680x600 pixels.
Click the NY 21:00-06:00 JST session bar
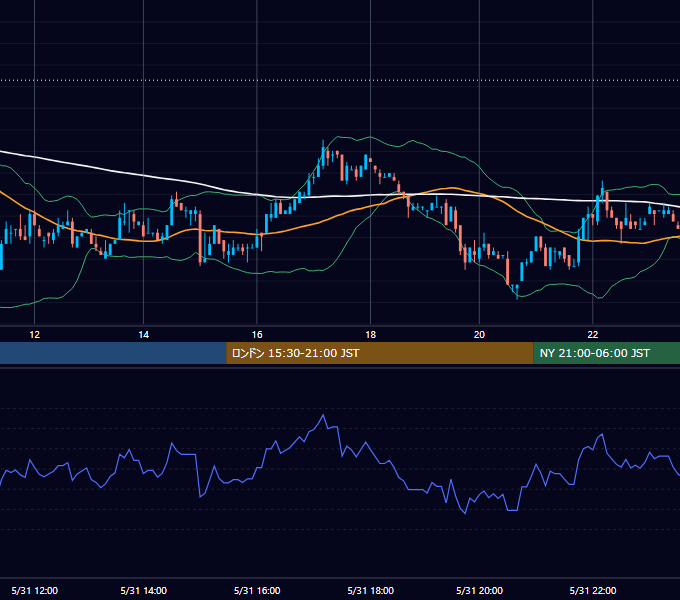click(x=607, y=353)
